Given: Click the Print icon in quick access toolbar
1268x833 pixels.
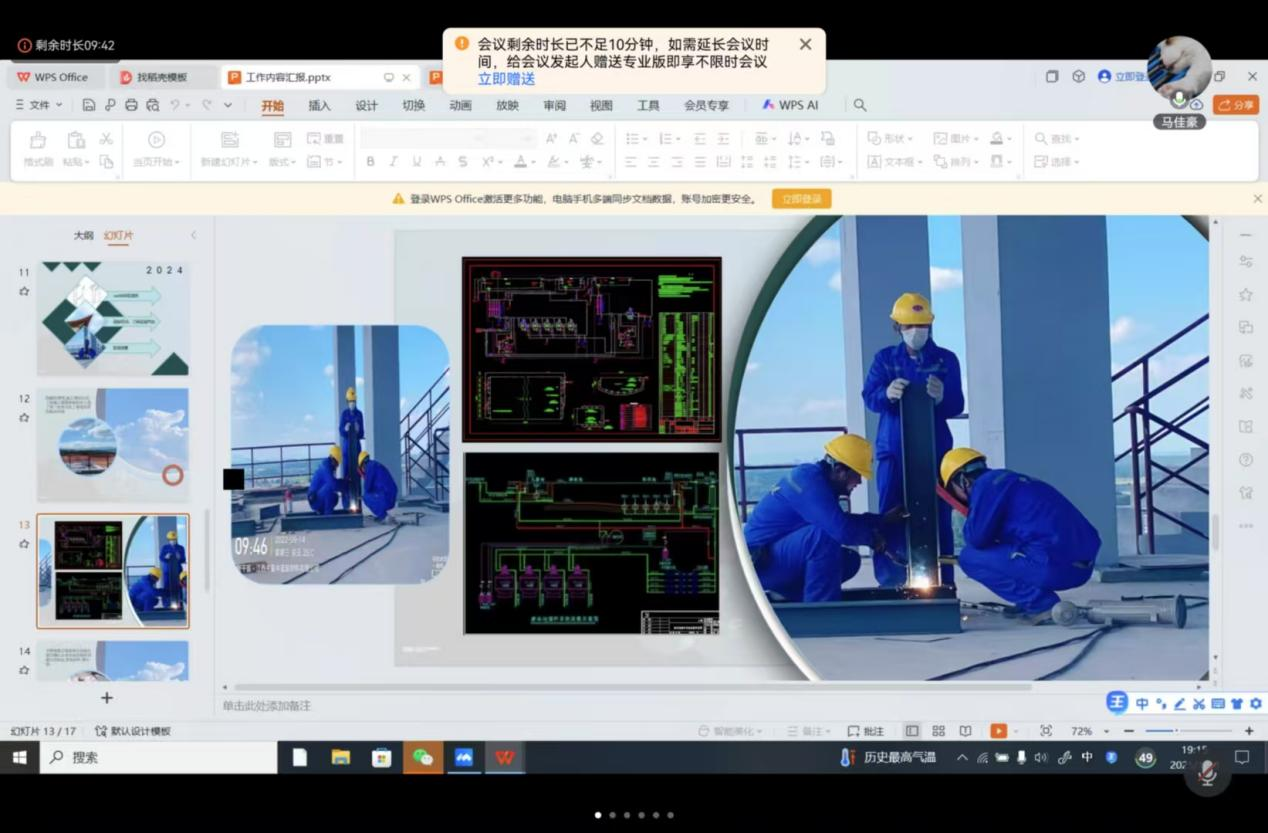Looking at the screenshot, I should tap(131, 105).
